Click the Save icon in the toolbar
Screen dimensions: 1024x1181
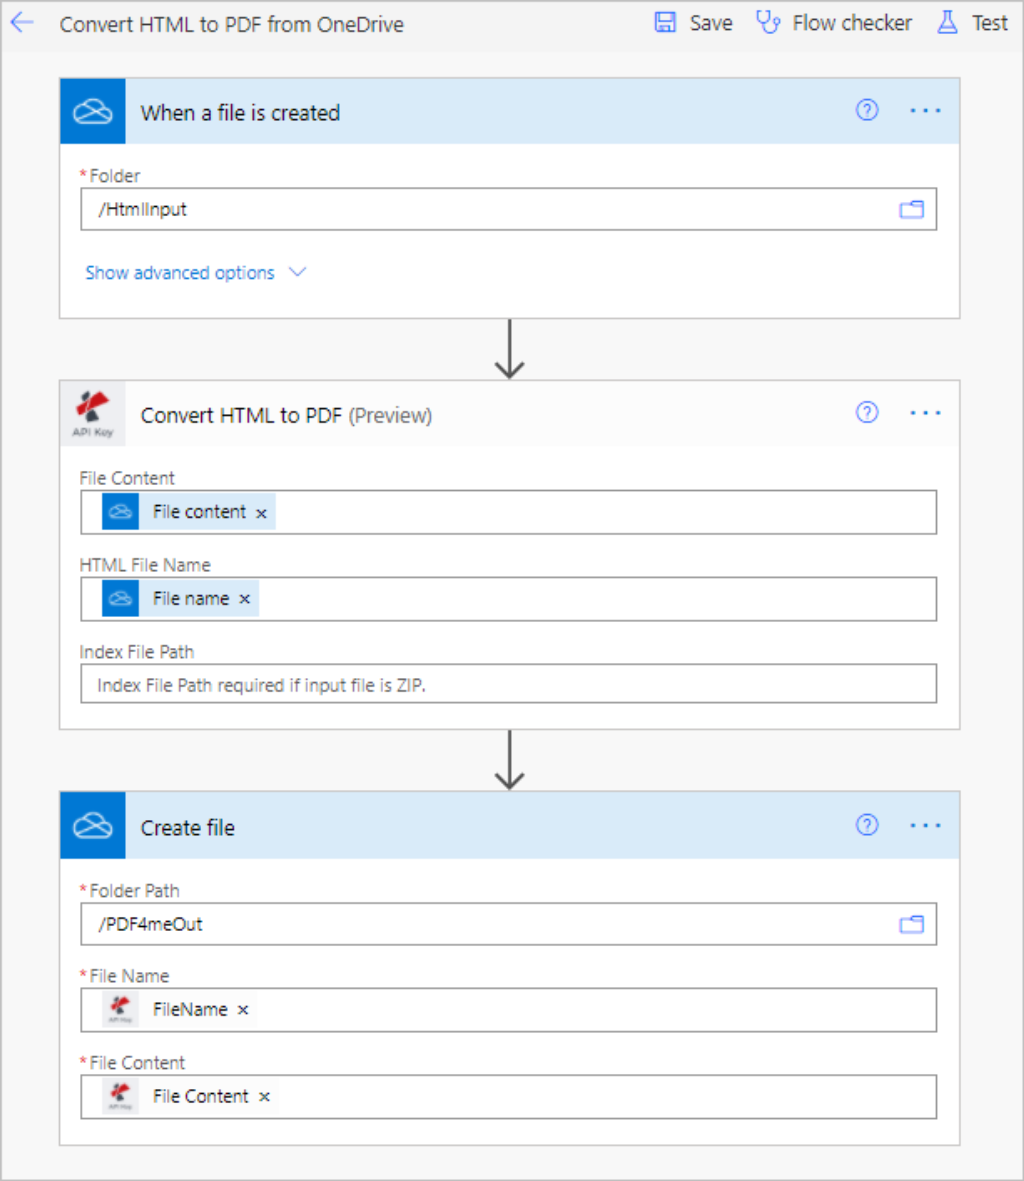click(665, 22)
